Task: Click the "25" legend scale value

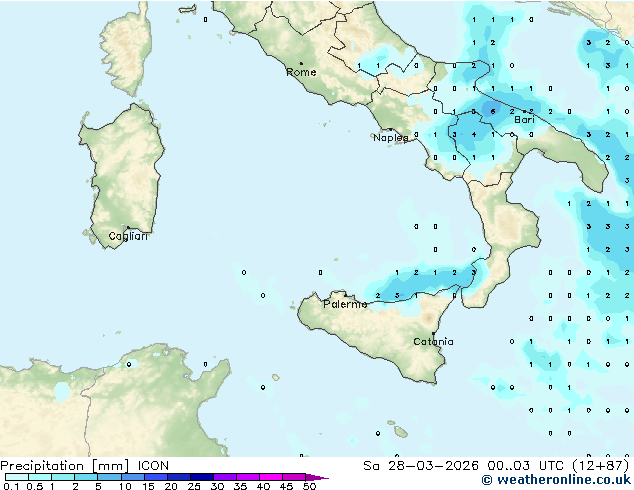Action: tap(194, 486)
